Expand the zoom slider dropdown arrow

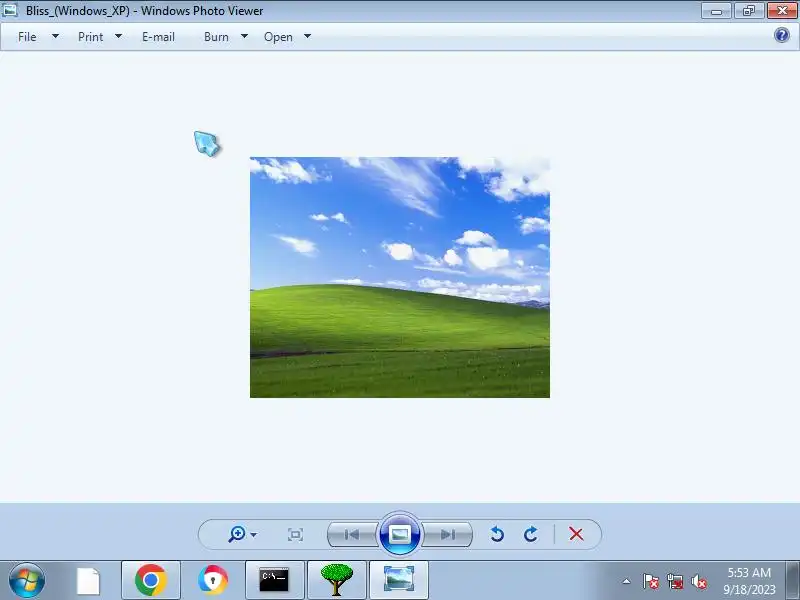pyautogui.click(x=254, y=535)
